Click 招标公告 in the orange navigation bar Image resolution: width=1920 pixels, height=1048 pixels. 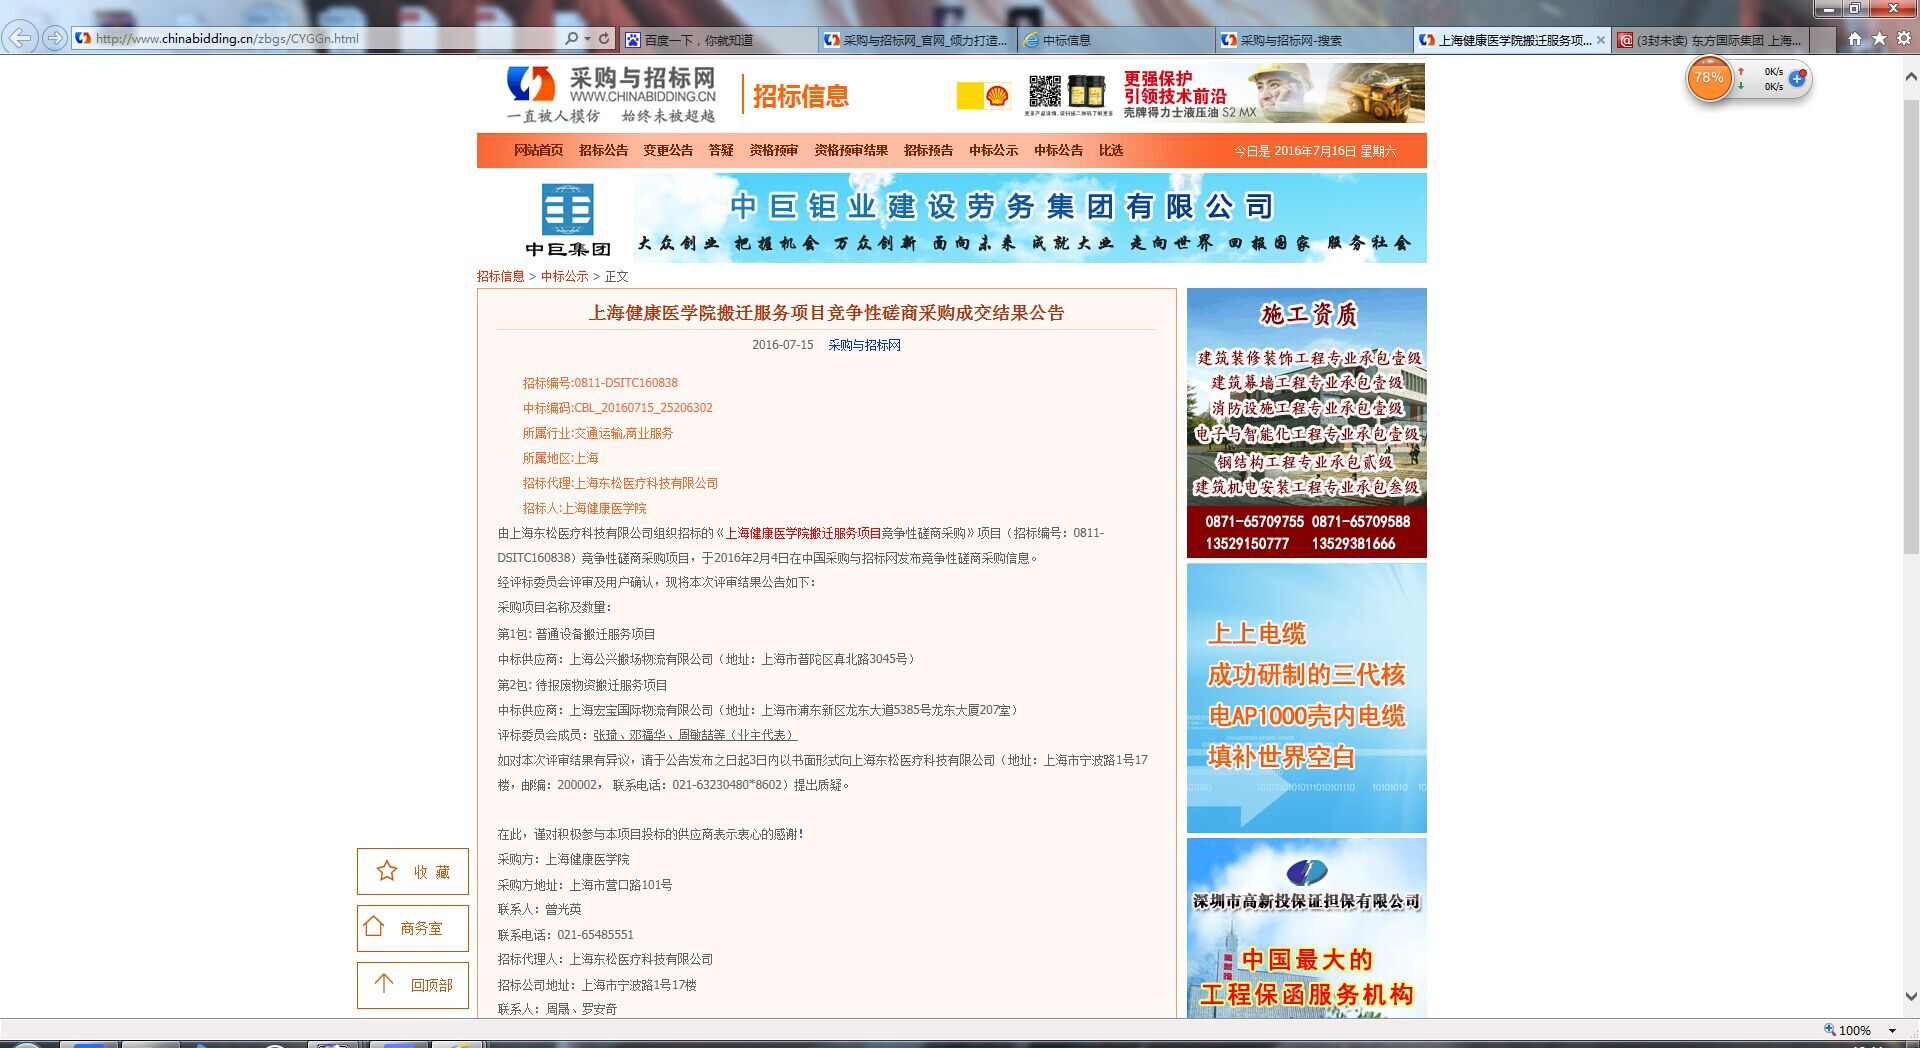coord(603,150)
